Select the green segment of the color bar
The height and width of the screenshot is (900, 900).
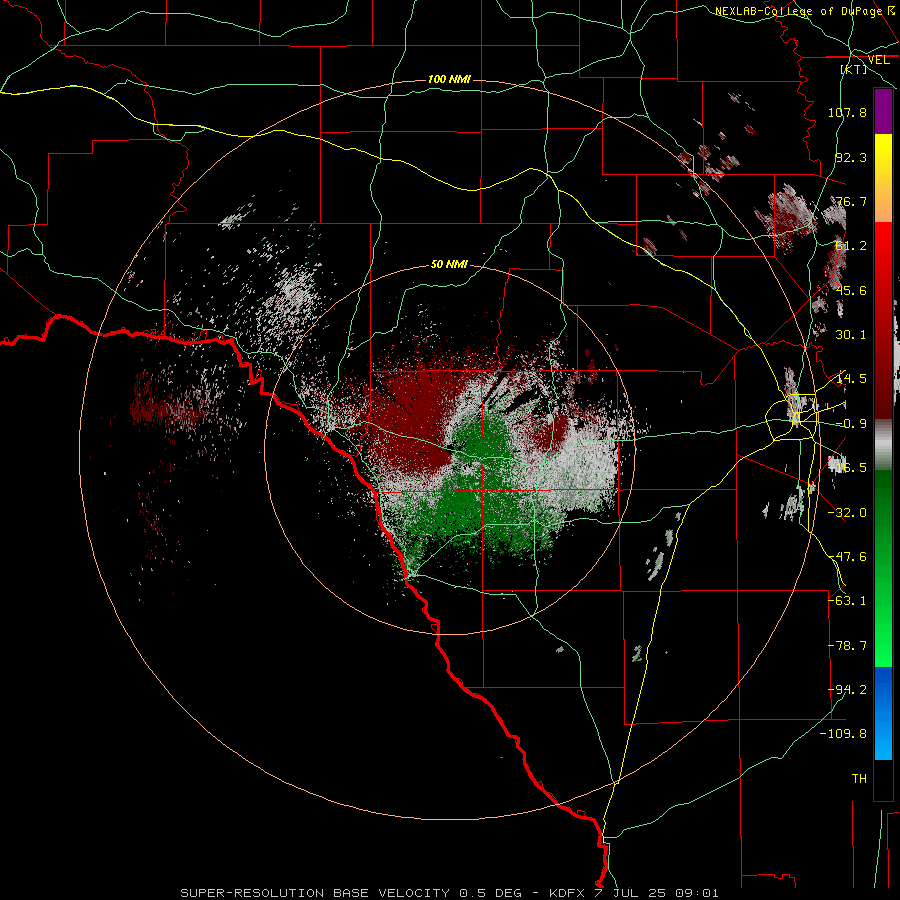coord(883,568)
